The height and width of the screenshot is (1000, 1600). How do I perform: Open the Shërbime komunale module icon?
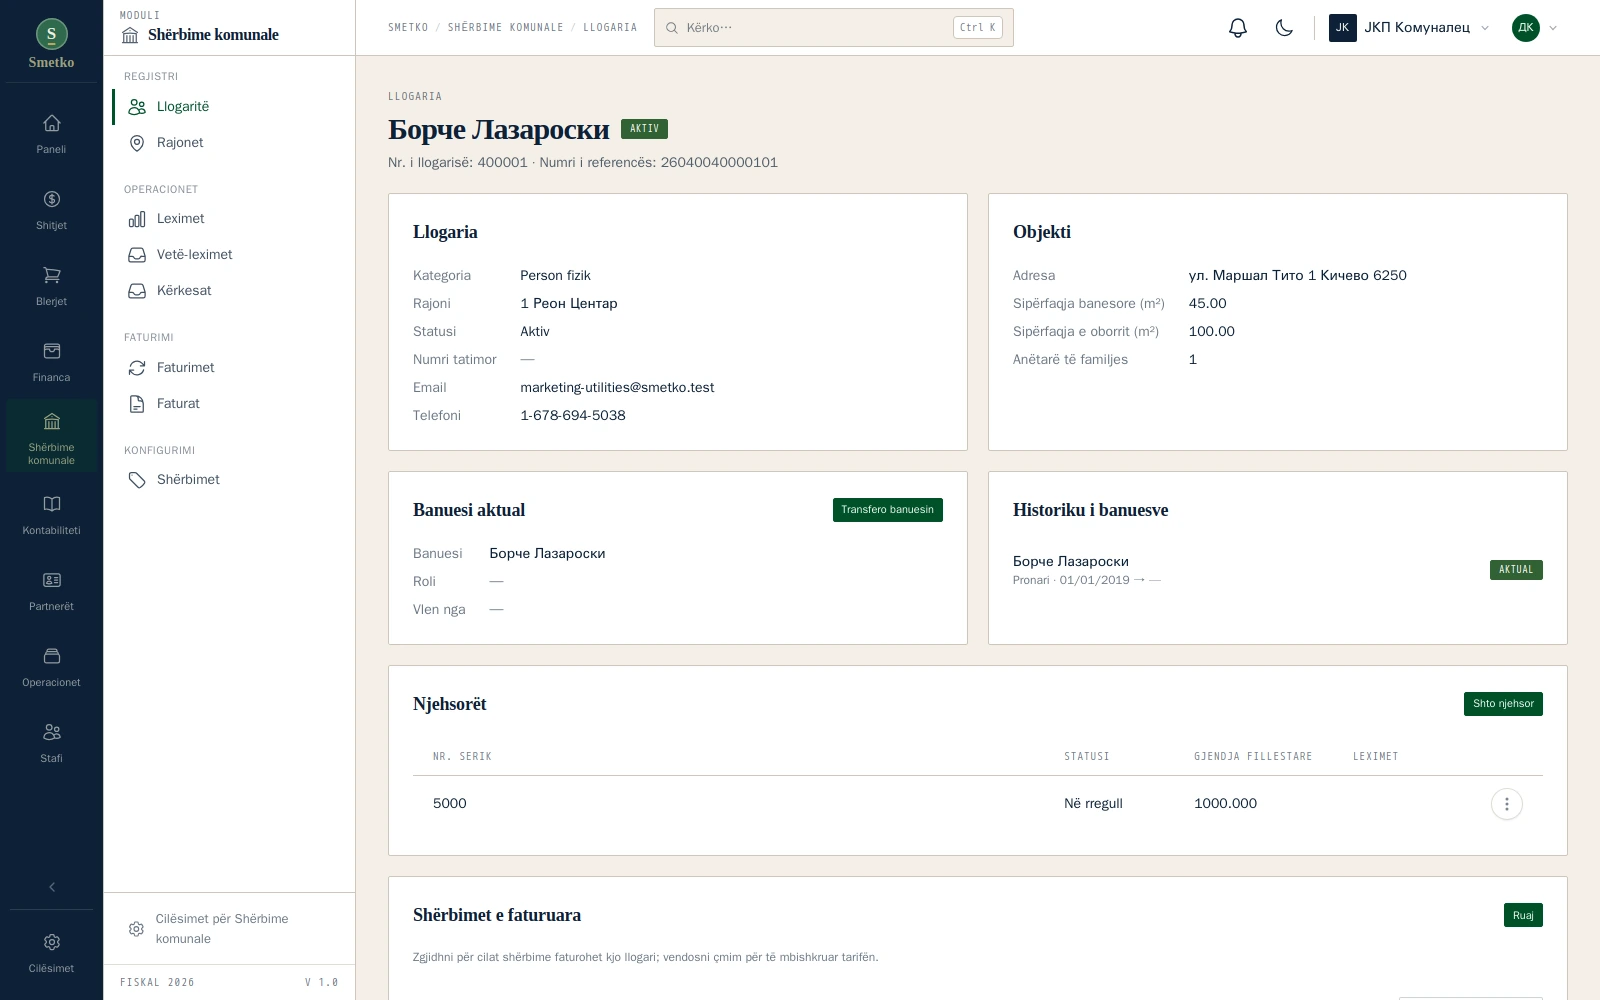[x=51, y=436]
